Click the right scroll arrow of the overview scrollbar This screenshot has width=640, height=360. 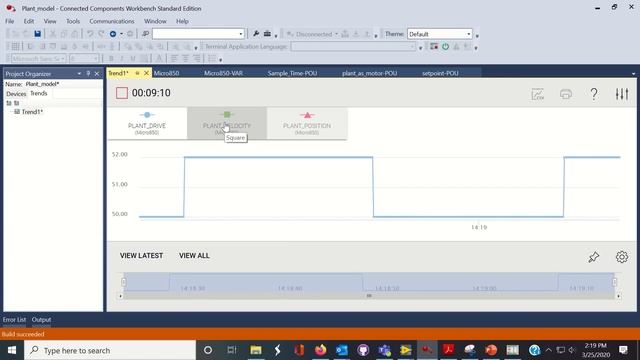click(x=618, y=296)
